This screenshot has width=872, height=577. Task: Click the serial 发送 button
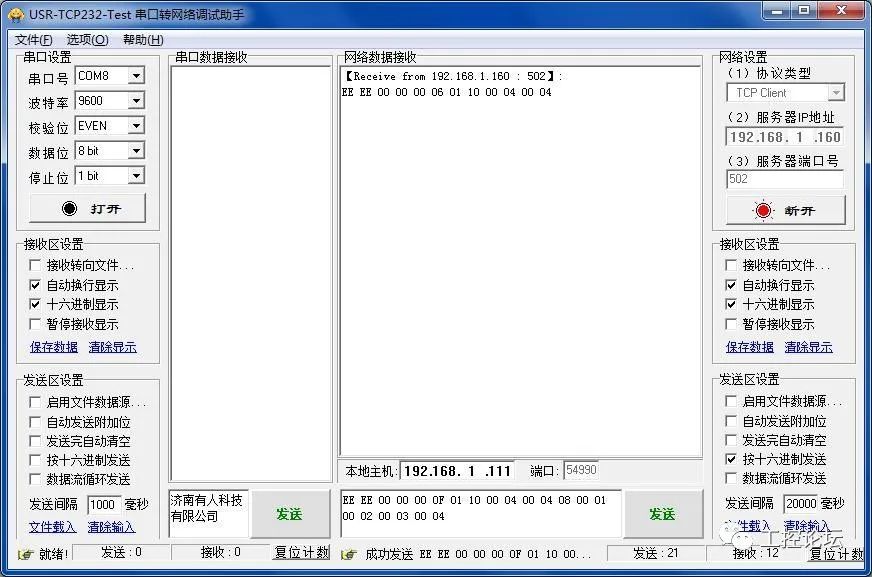coord(289,514)
